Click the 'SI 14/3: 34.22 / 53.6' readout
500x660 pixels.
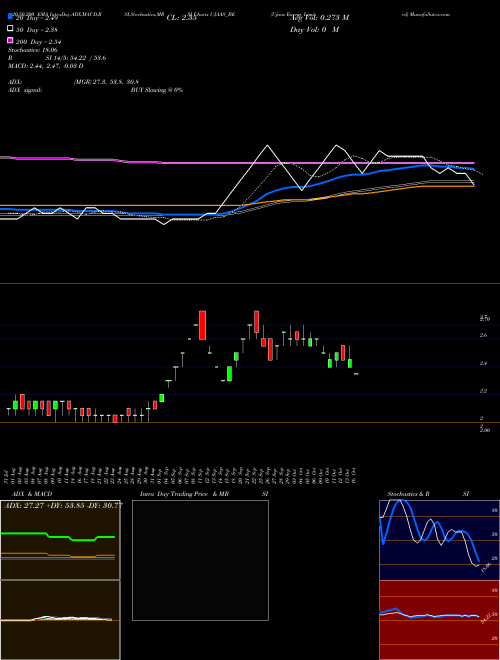tap(76, 58)
